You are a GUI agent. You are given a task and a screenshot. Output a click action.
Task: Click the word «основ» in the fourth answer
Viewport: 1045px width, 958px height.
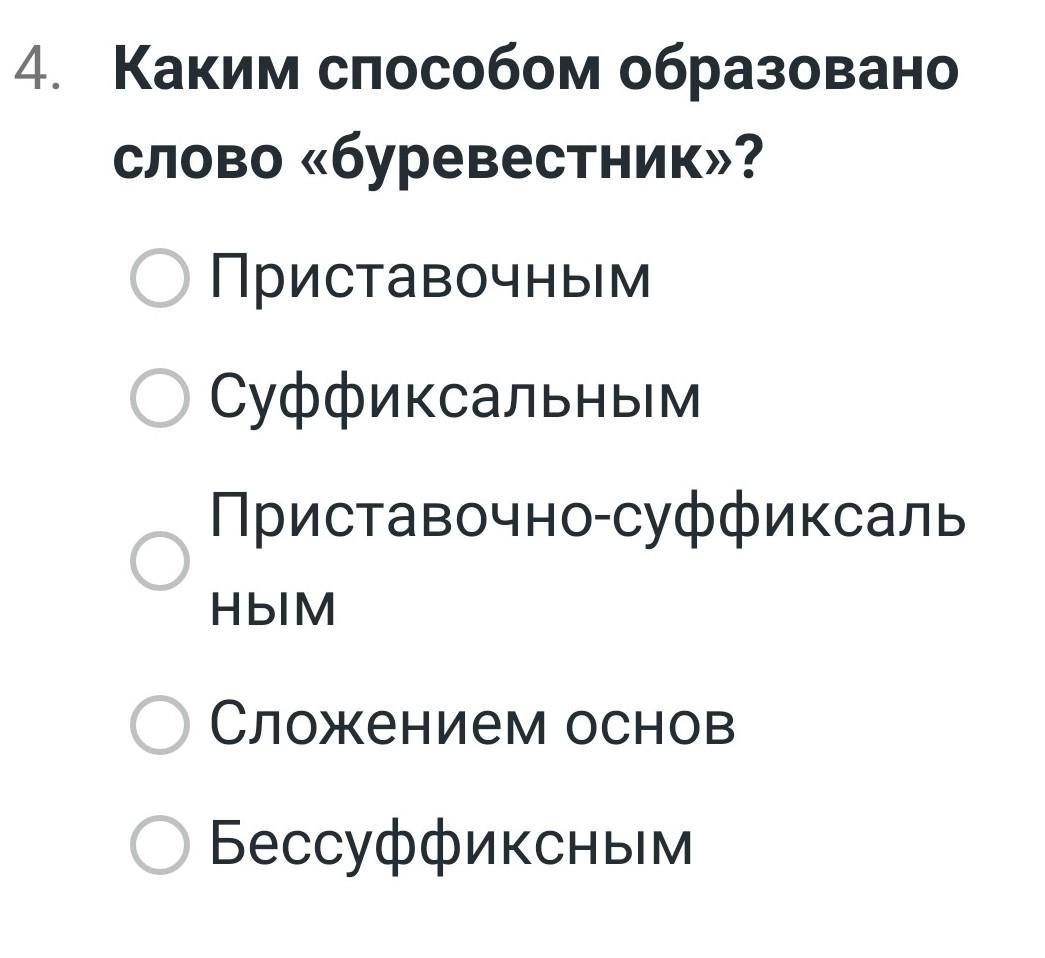[x=650, y=725]
